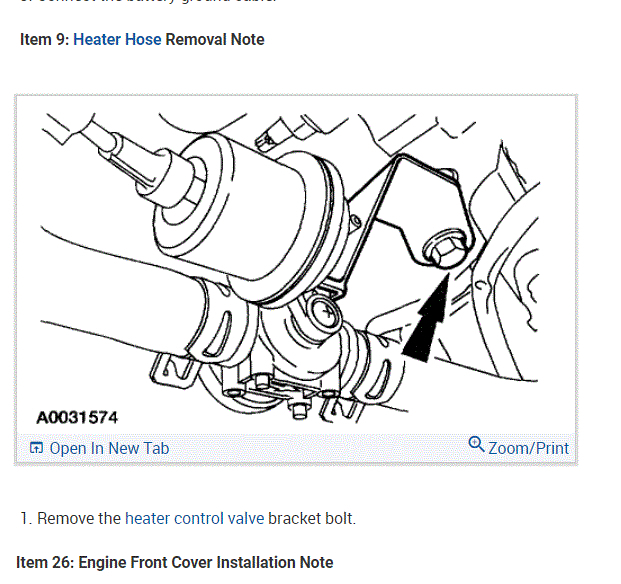This screenshot has width=621, height=584.
Task: Click the A0031574 figure label
Action: point(77,417)
